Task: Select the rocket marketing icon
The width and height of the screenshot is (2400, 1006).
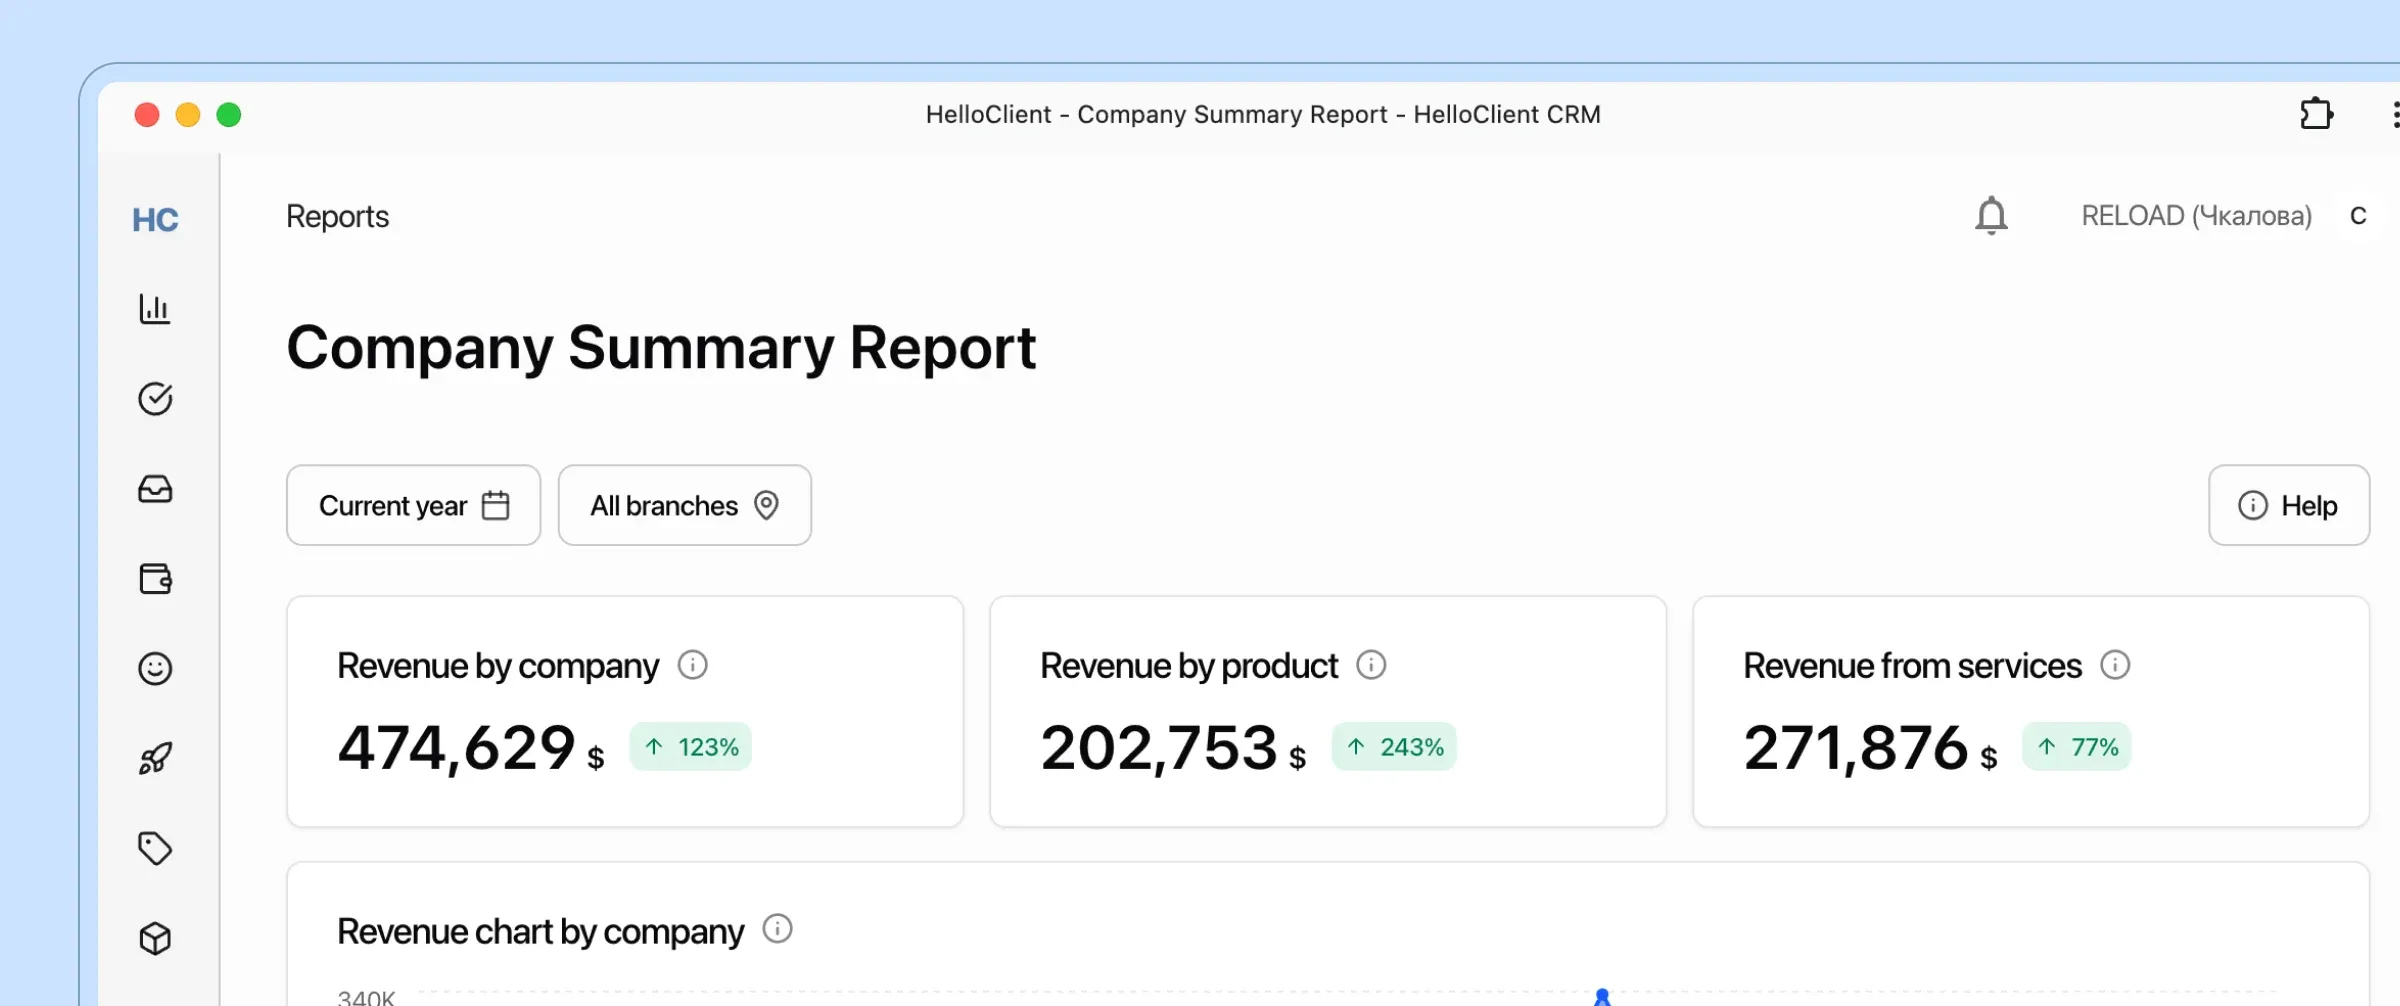Action: point(155,757)
